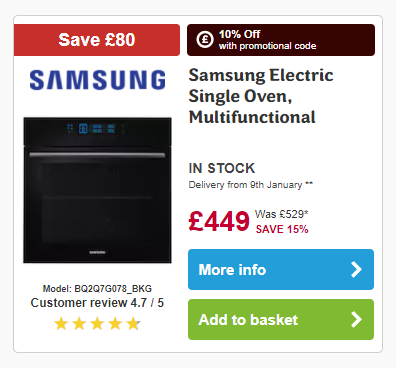The height and width of the screenshot is (368, 396).
Task: Click the chevron arrow on Add to basket
Action: coord(356,319)
